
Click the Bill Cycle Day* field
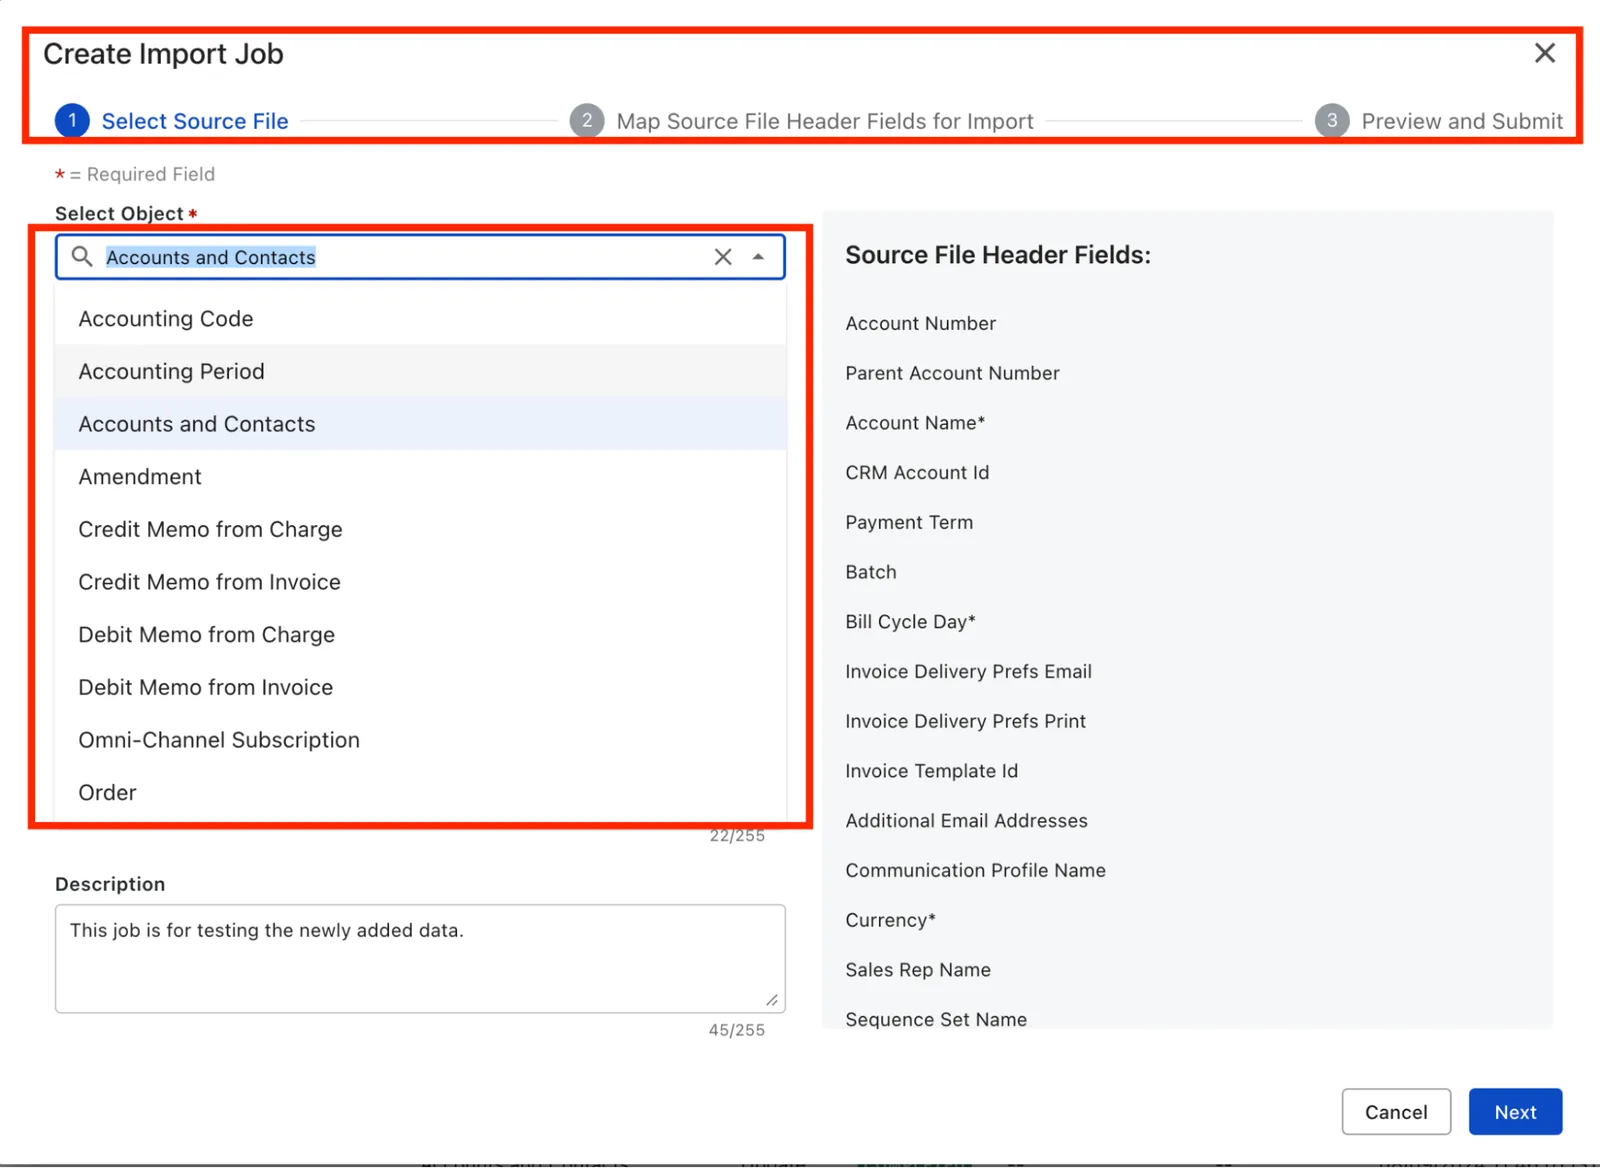pyautogui.click(x=910, y=622)
